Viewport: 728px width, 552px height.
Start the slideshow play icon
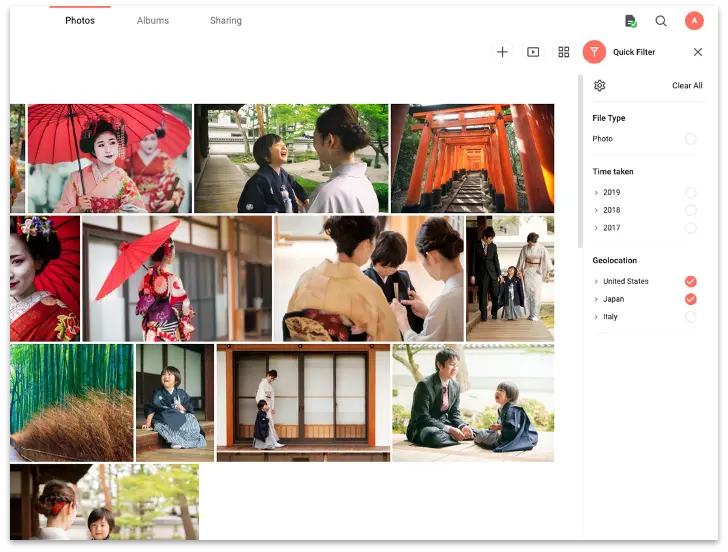[x=533, y=52]
